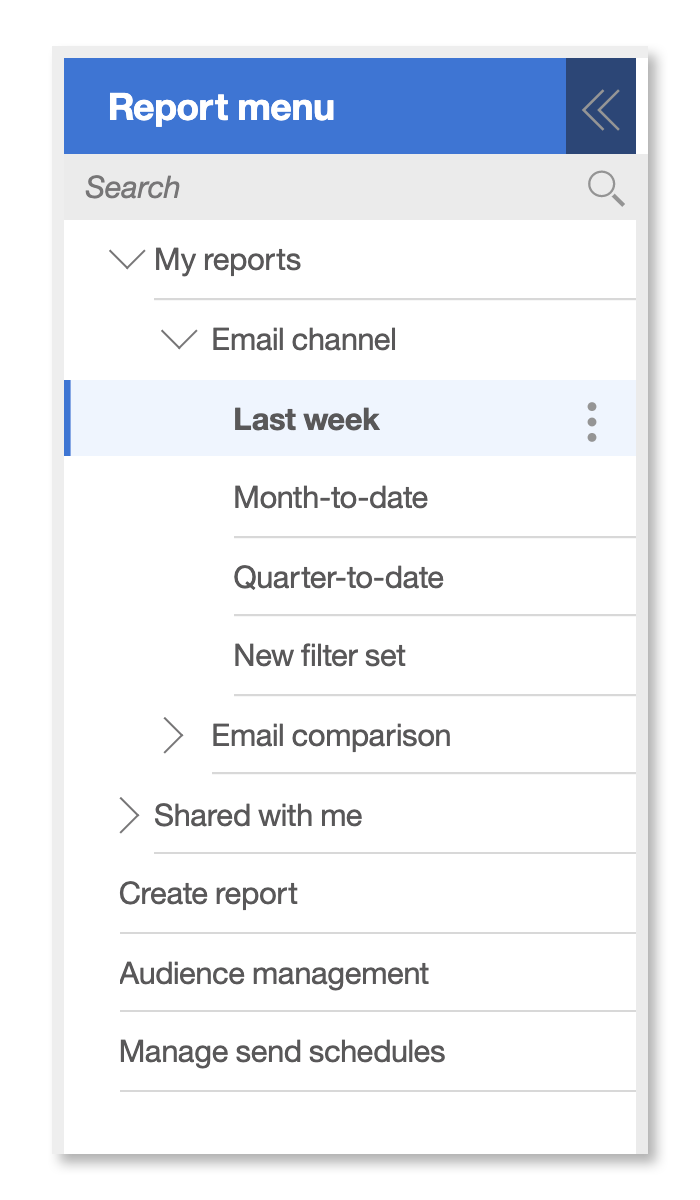Open the Month-to-date report
The image size is (700, 1200).
[331, 497]
